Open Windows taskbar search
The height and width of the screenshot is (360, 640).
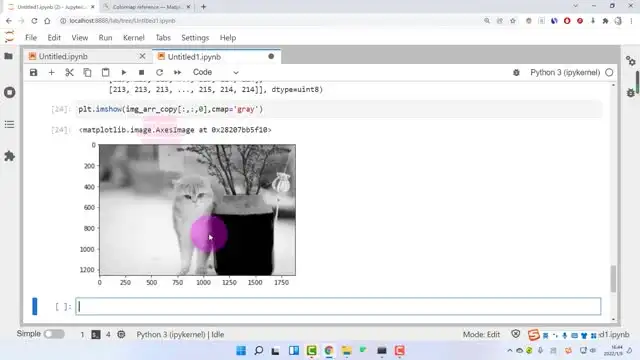tap(259, 351)
